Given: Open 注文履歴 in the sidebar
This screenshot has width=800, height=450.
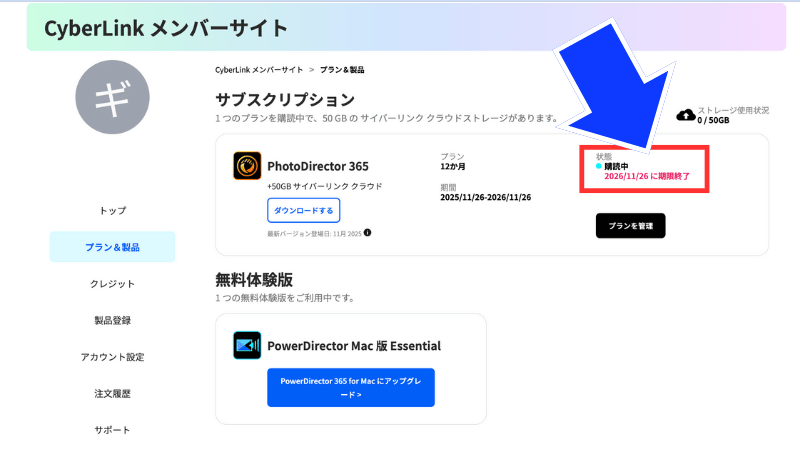Looking at the screenshot, I should pyautogui.click(x=112, y=393).
